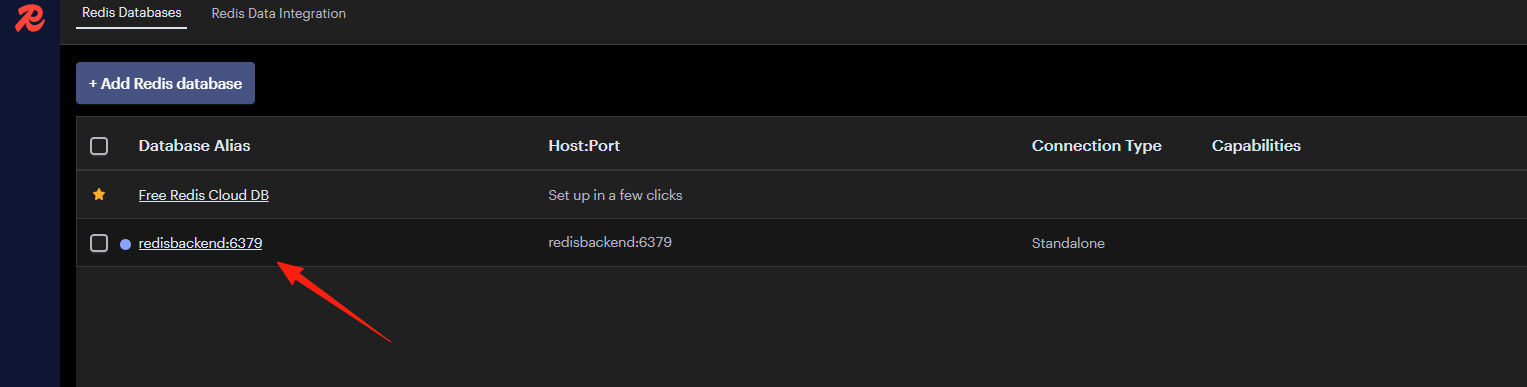The width and height of the screenshot is (1527, 387).
Task: Click the plus sign on the Add Redis database button
Action: coord(93,84)
